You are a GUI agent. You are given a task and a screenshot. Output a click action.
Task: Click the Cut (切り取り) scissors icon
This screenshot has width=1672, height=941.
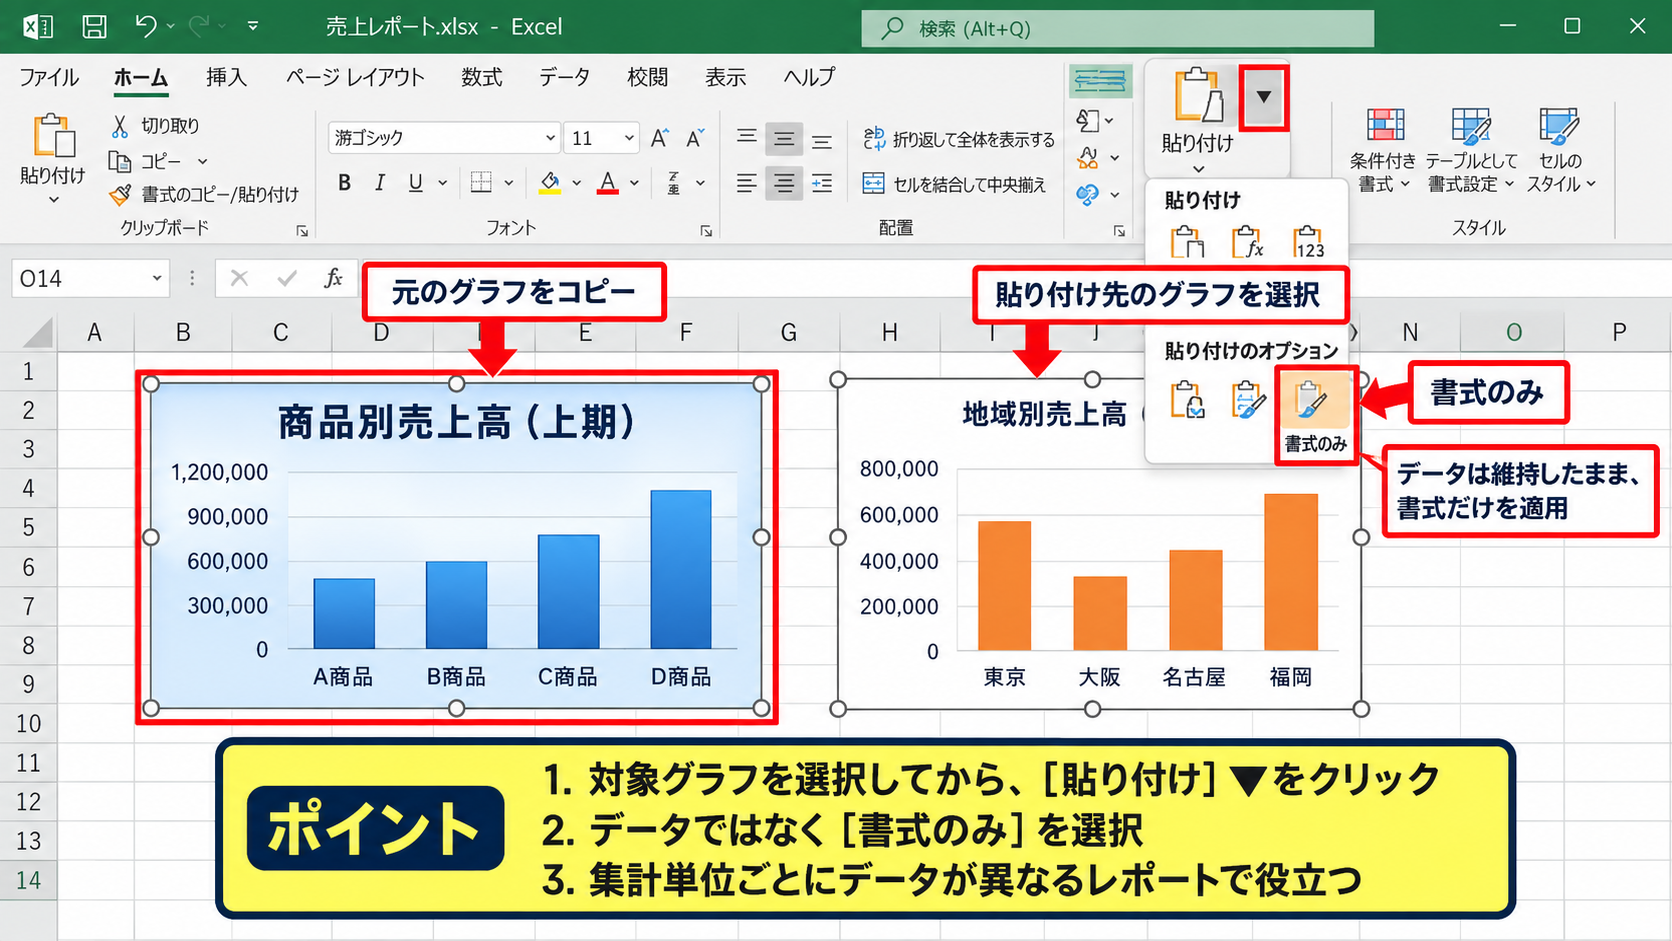(x=120, y=126)
